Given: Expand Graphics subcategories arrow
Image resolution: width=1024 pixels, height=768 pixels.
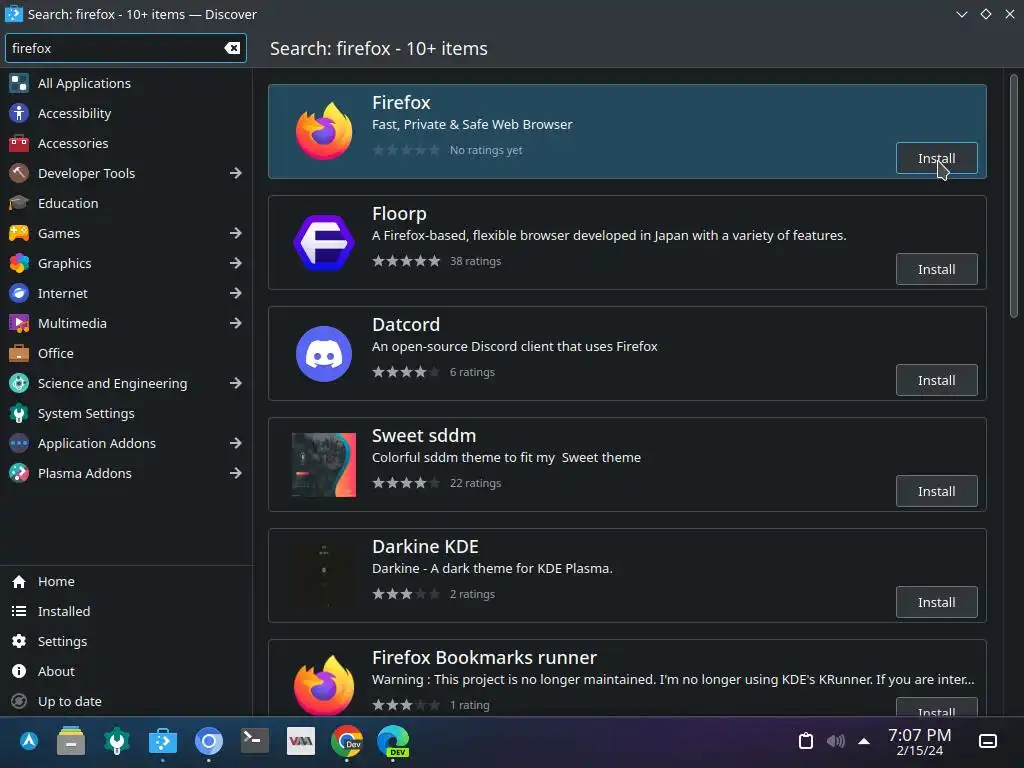Looking at the screenshot, I should point(236,263).
